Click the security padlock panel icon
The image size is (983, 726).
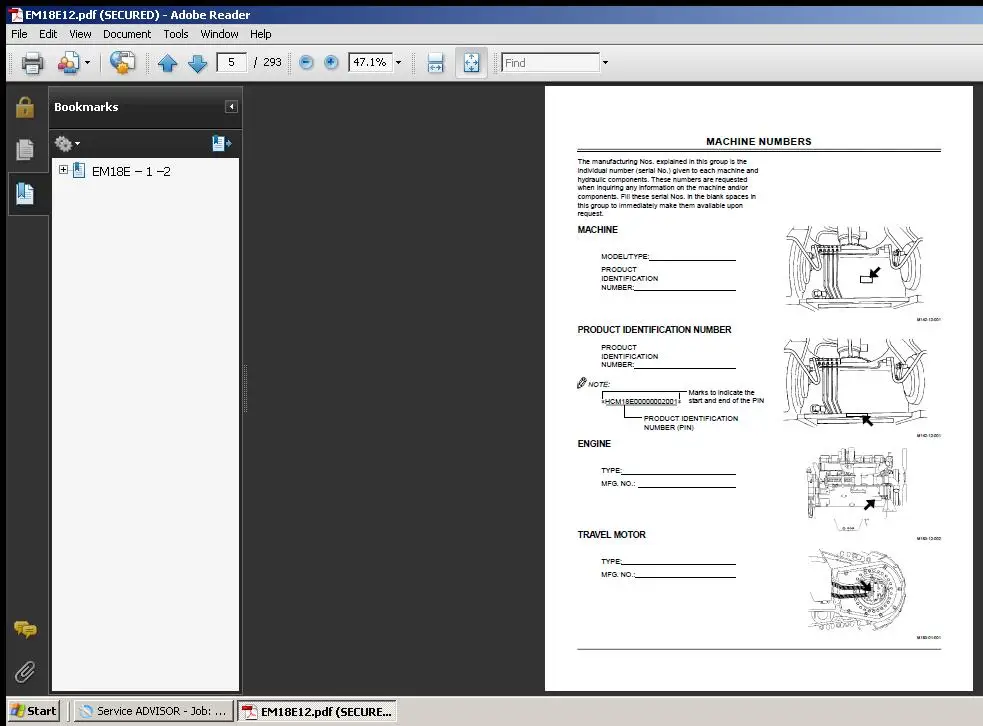25,107
